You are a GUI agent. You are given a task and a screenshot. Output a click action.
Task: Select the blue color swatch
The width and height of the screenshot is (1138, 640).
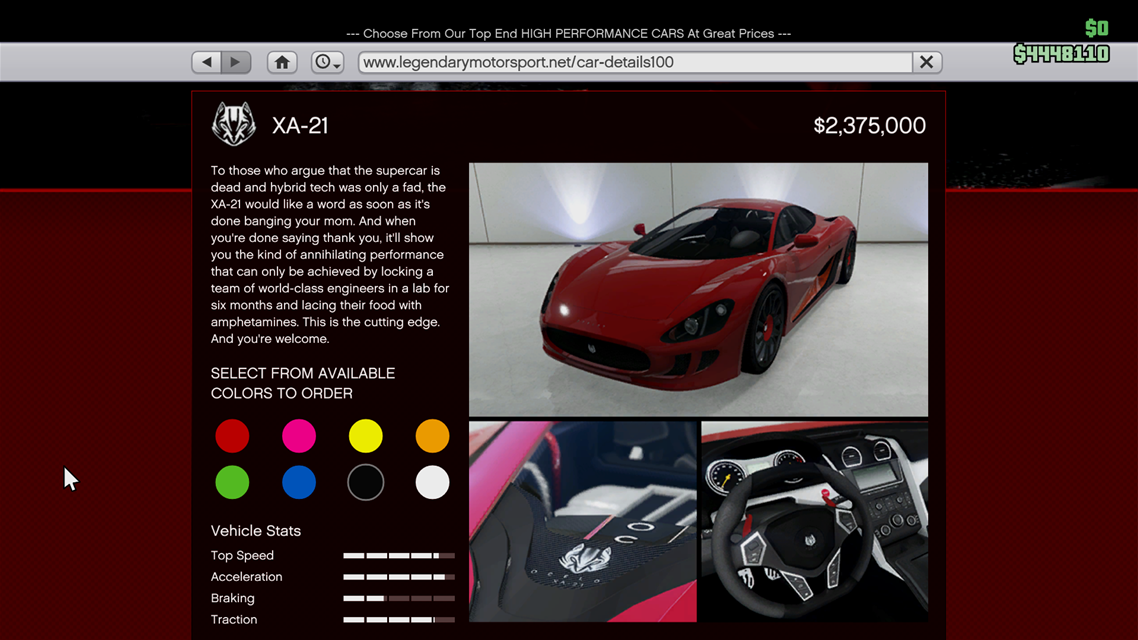click(299, 483)
